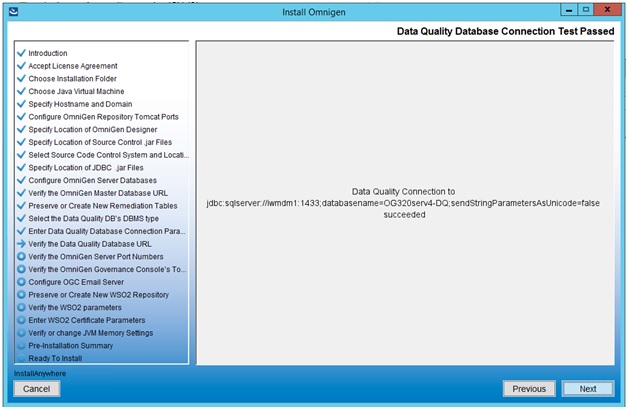
Task: Click checkmark beside Enter Data Quality Database Connection
Action: [22, 231]
